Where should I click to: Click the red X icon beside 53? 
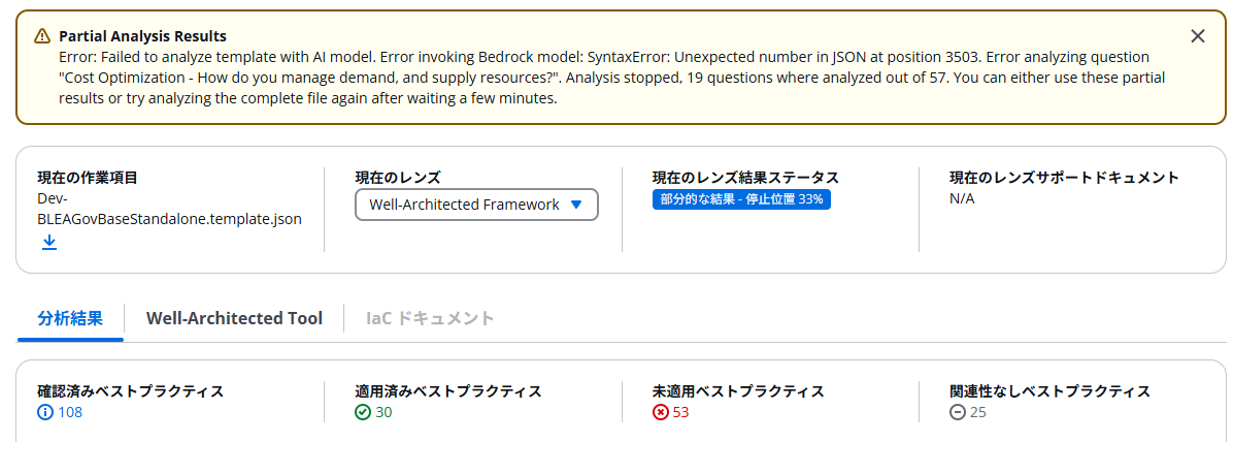click(x=660, y=412)
